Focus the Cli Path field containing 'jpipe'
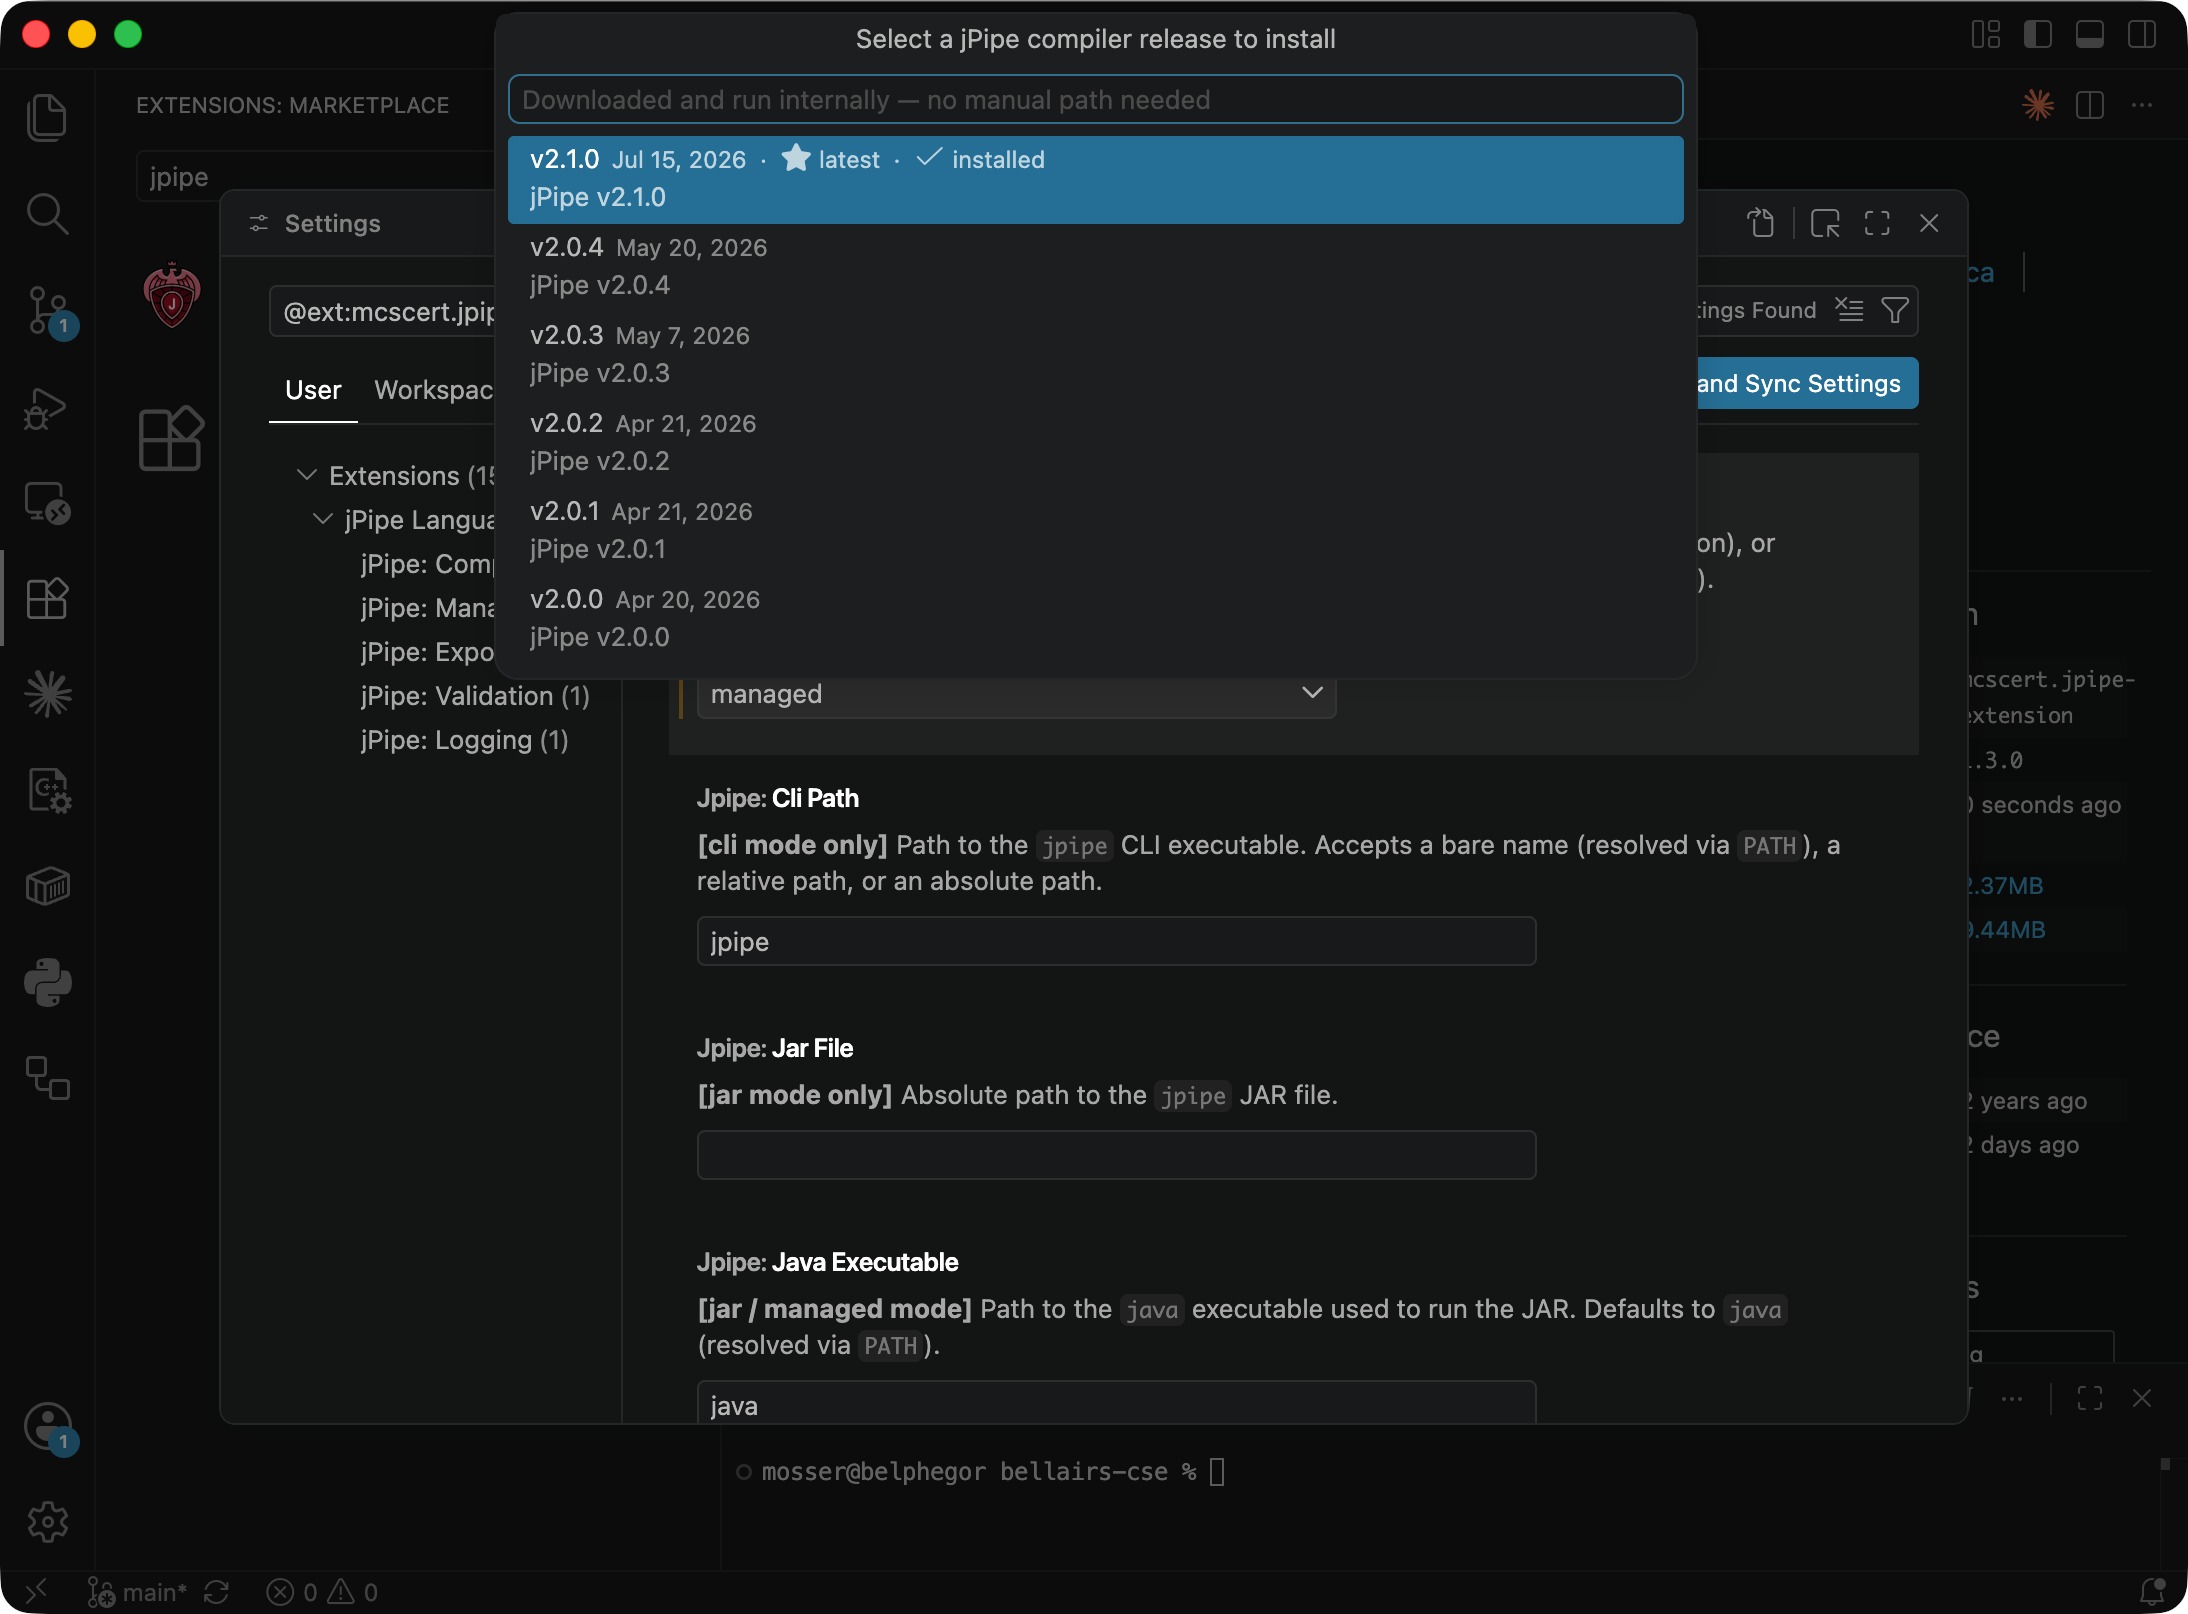2188x1614 pixels. pyautogui.click(x=1116, y=941)
